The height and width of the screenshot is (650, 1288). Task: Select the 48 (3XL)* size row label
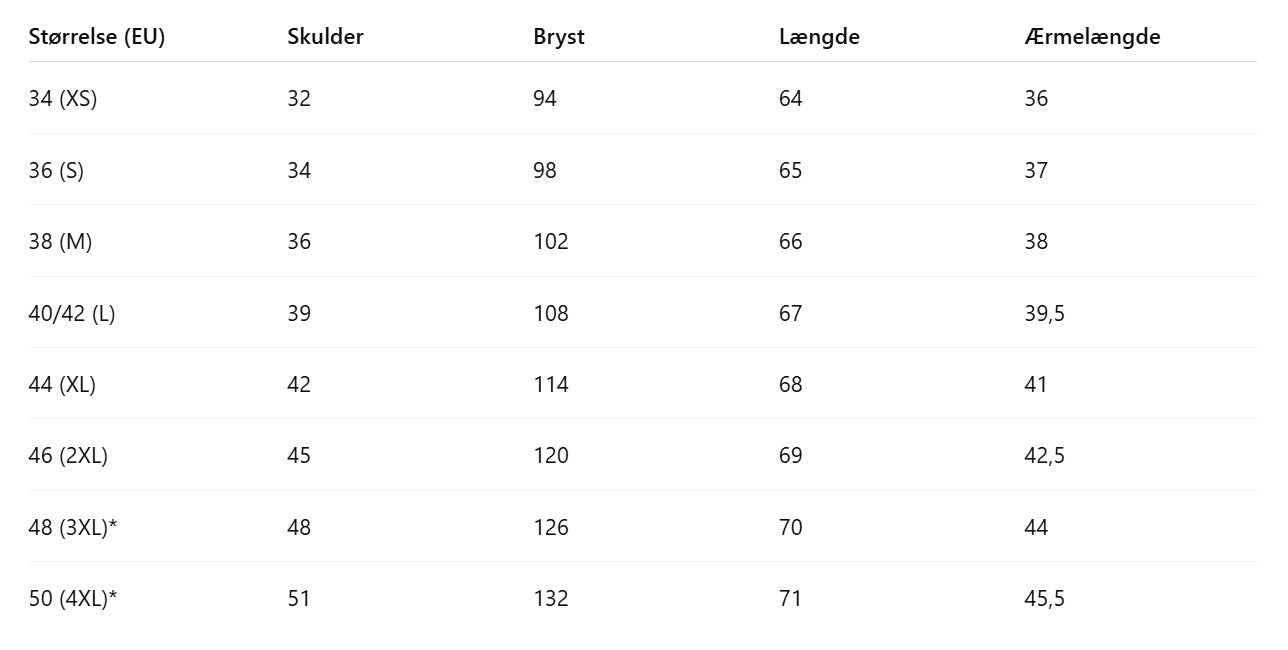tap(73, 527)
